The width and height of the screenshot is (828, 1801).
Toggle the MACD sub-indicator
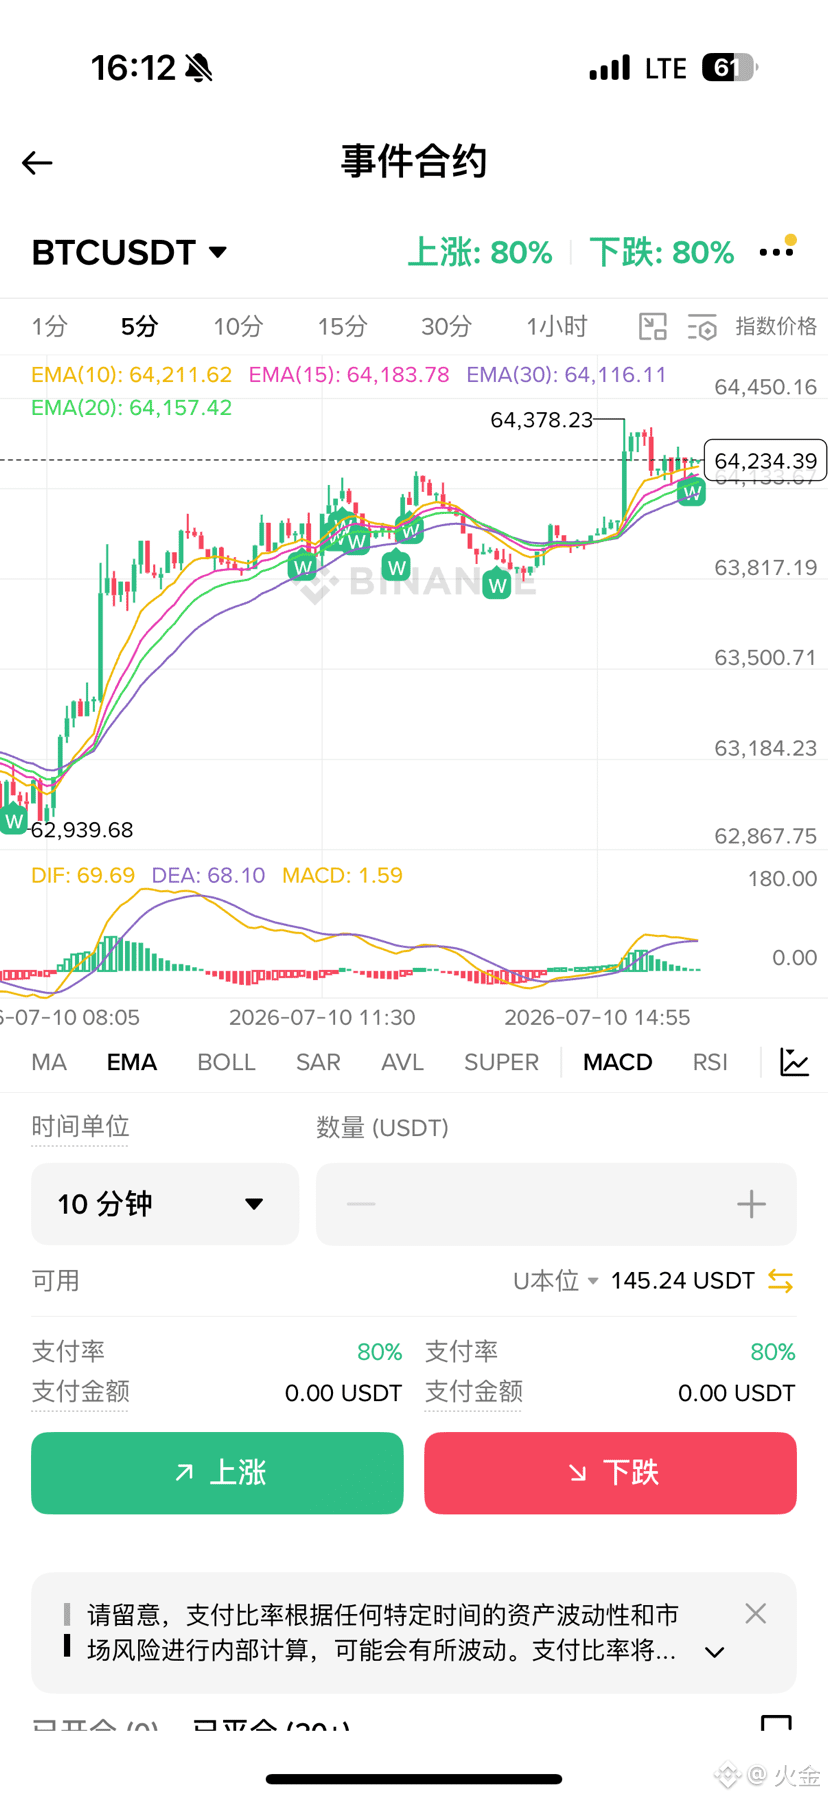tap(618, 1062)
